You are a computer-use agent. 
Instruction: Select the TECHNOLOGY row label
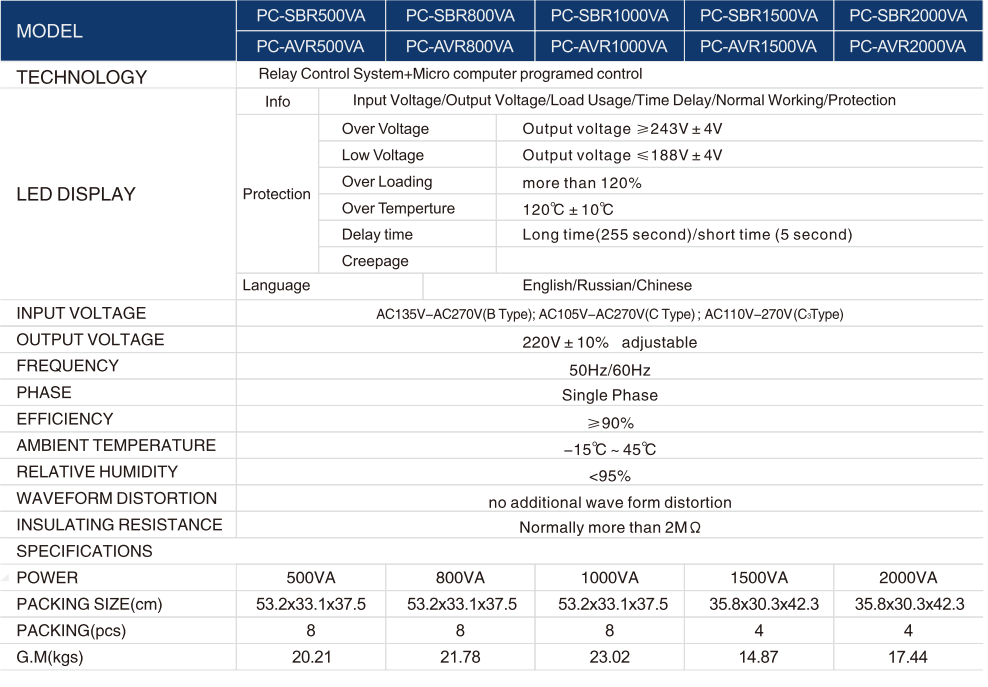[82, 77]
